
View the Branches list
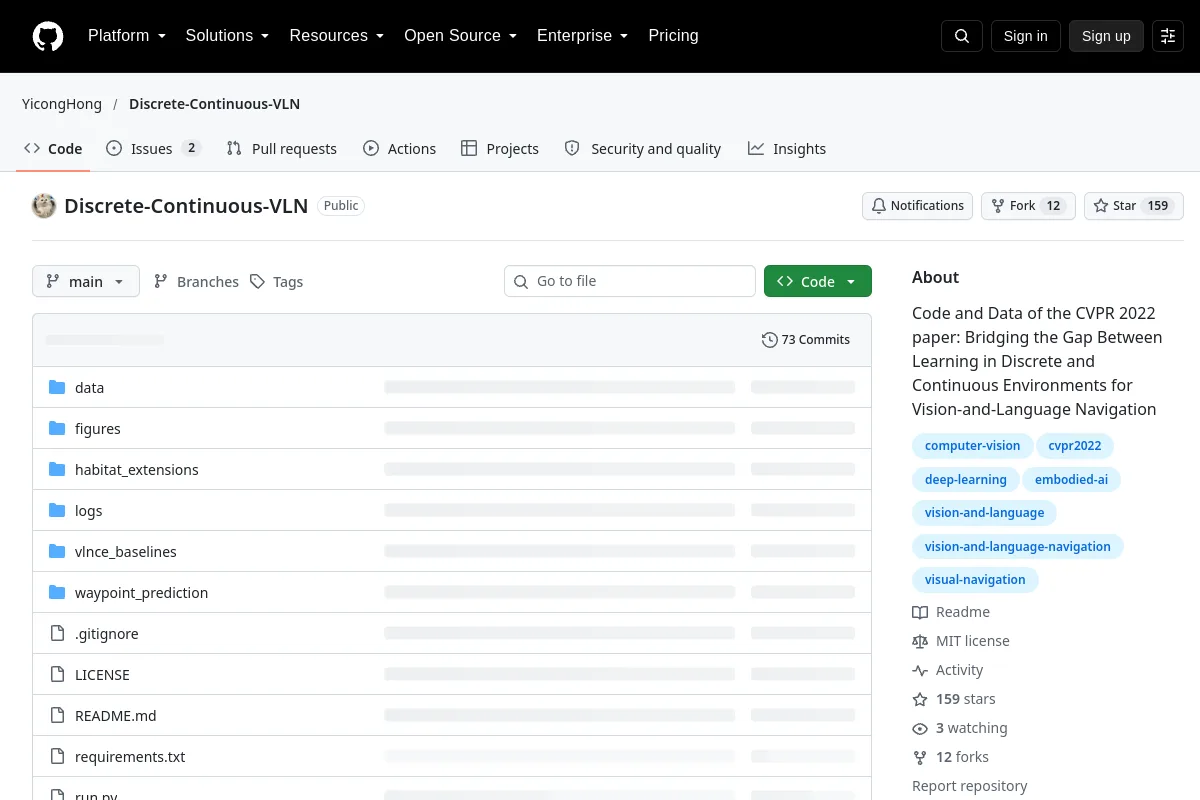point(196,282)
